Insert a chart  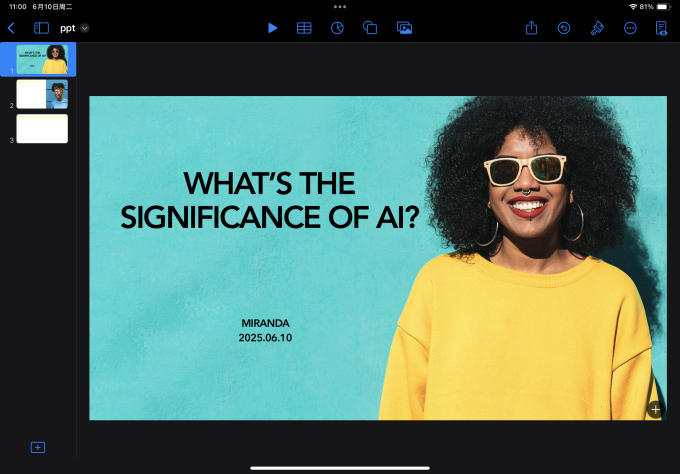(337, 28)
